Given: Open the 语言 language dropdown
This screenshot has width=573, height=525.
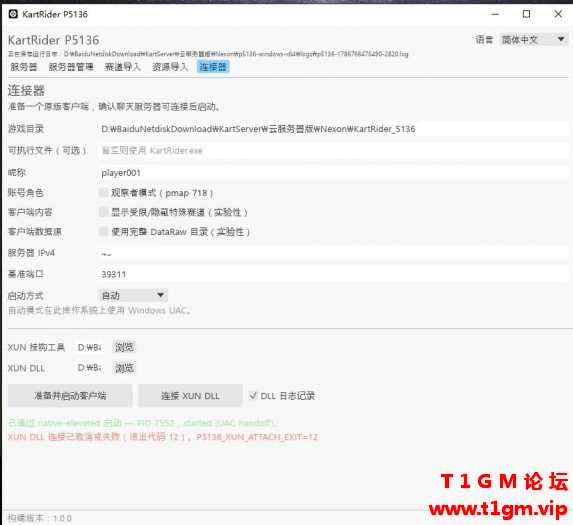Looking at the screenshot, I should coord(534,39).
